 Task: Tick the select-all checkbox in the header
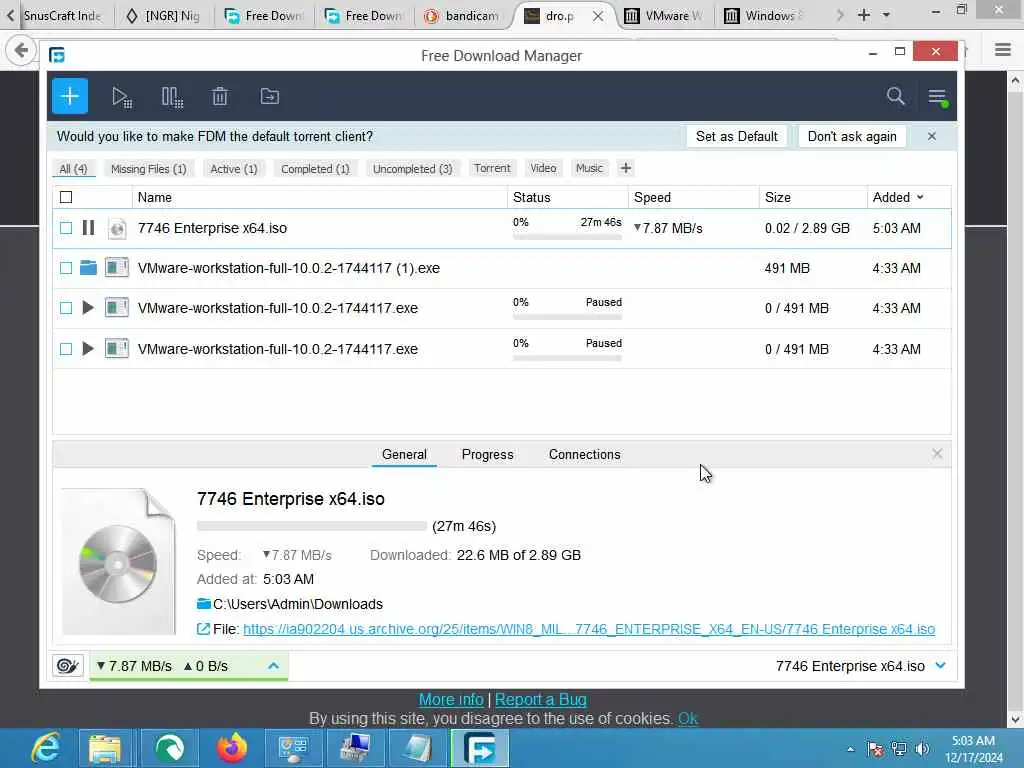(66, 197)
